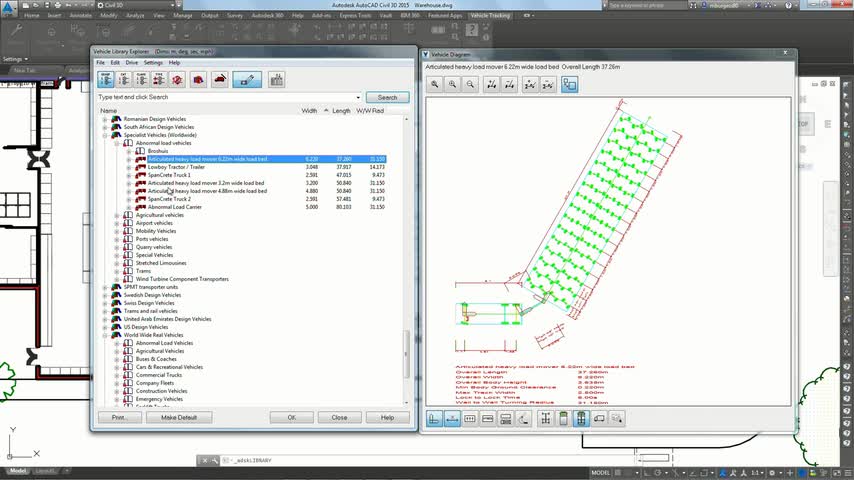
Task: Open the File menu in Vehicle Library Explorer
Action: click(101, 63)
